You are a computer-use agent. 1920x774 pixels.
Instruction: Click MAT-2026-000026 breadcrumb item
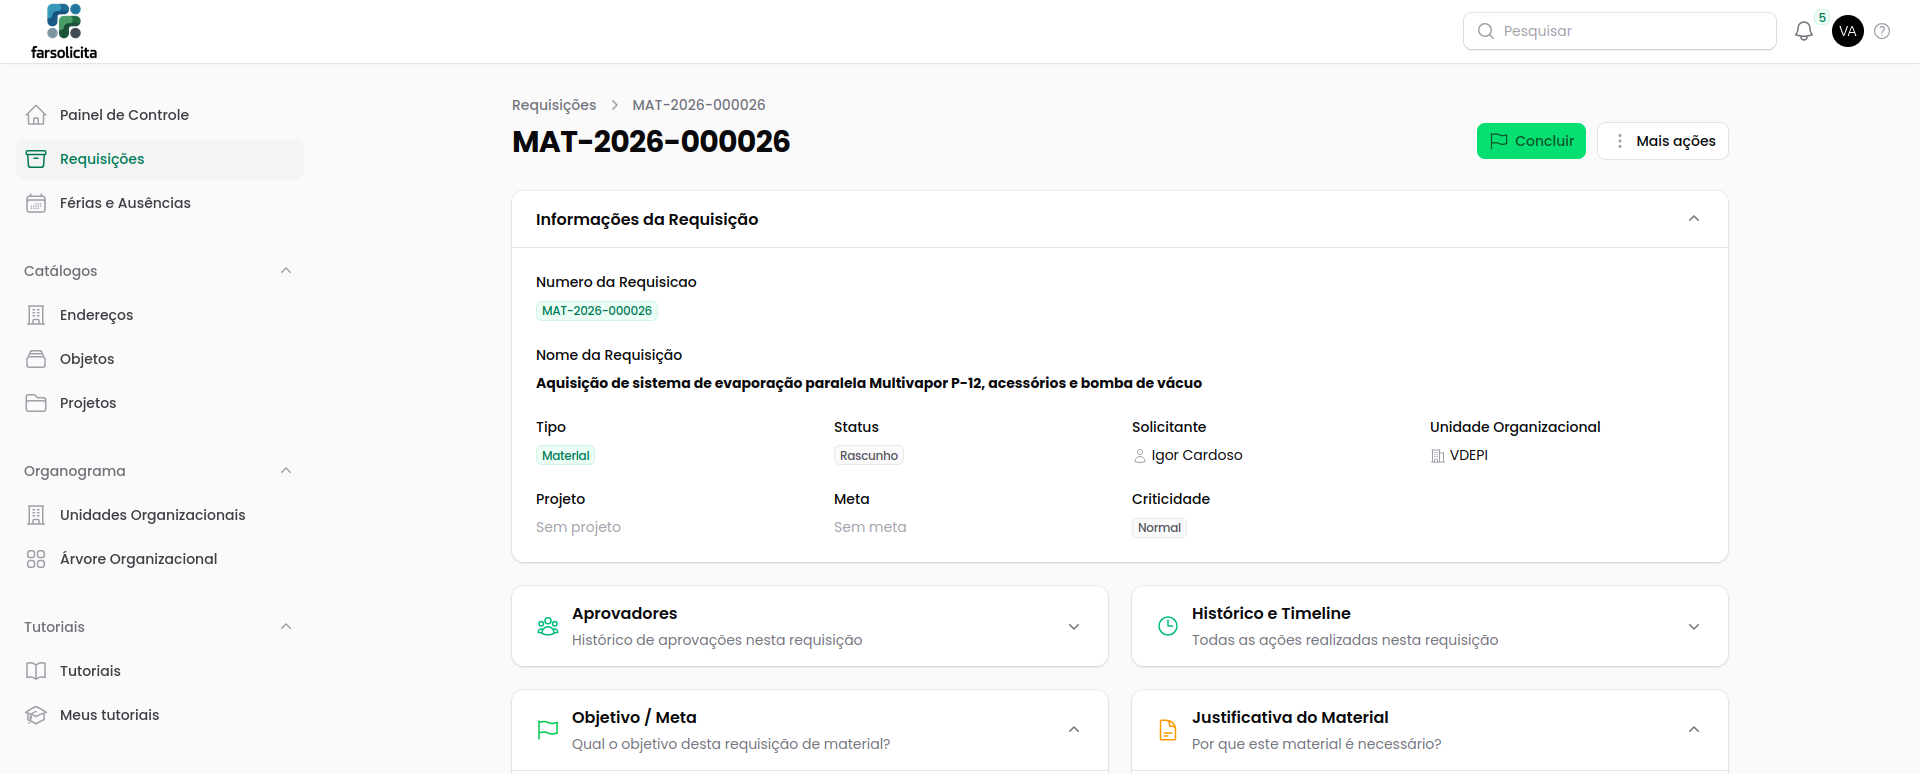coord(699,105)
